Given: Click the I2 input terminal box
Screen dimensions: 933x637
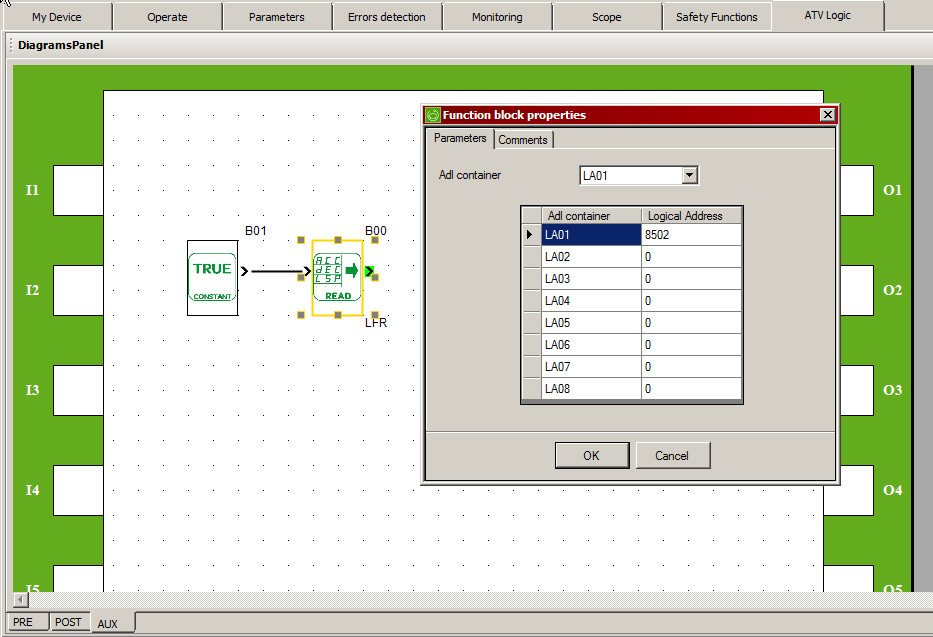Looking at the screenshot, I should pyautogui.click(x=79, y=290).
